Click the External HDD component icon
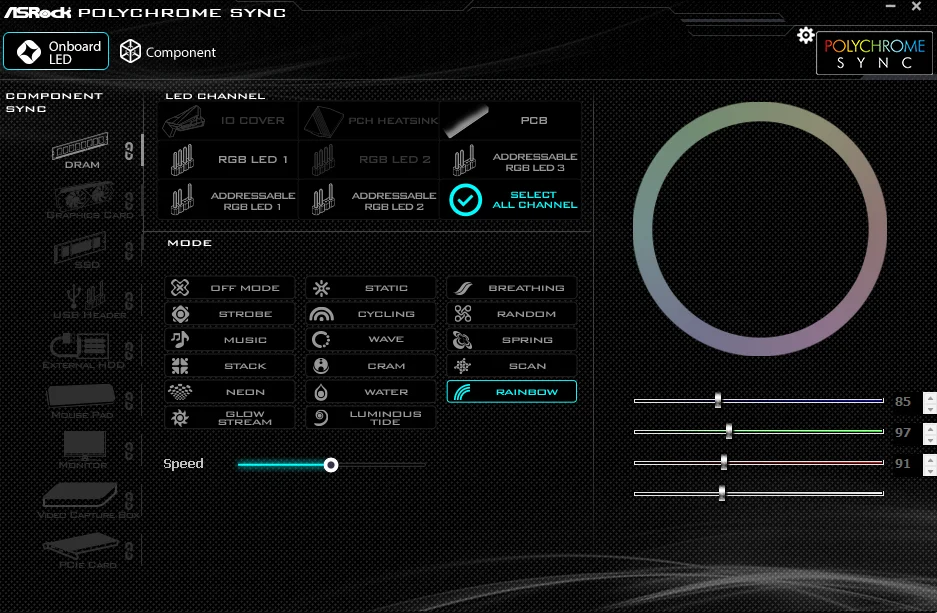Image resolution: width=937 pixels, height=613 pixels. point(80,346)
